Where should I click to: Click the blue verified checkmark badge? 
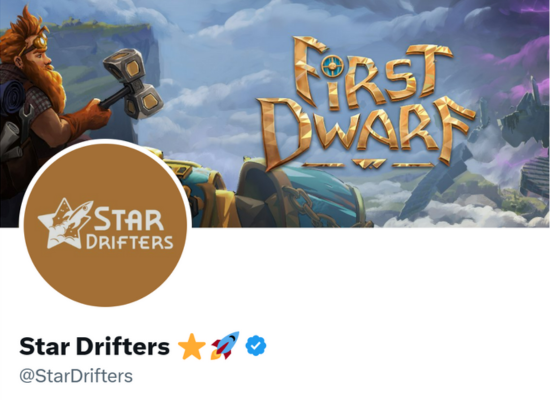click(x=256, y=346)
